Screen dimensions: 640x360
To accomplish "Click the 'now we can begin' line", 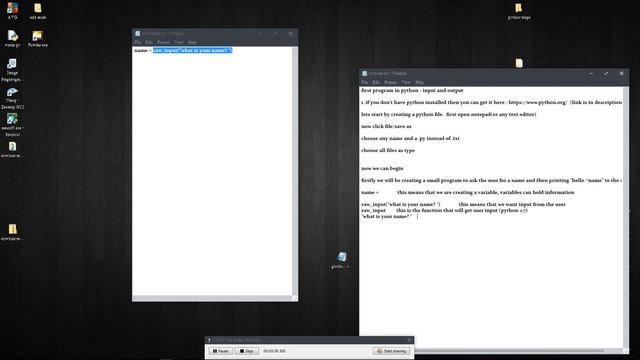I will (382, 169).
